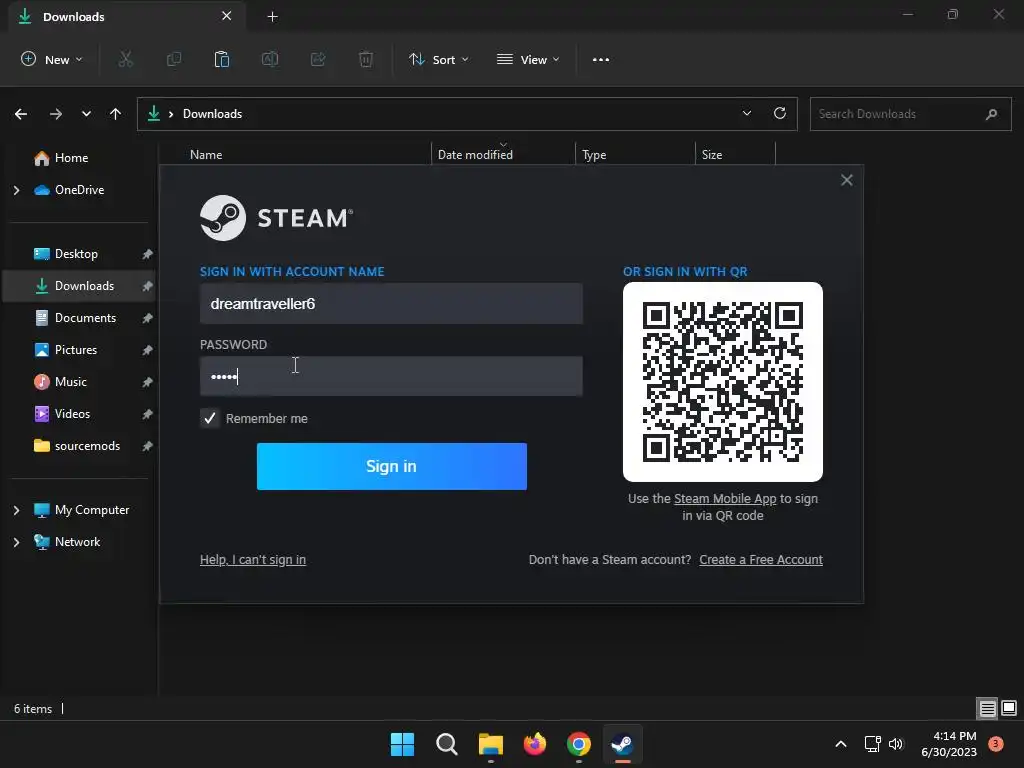The height and width of the screenshot is (768, 1024).
Task: Unpin Music from quick access
Action: coord(148,382)
